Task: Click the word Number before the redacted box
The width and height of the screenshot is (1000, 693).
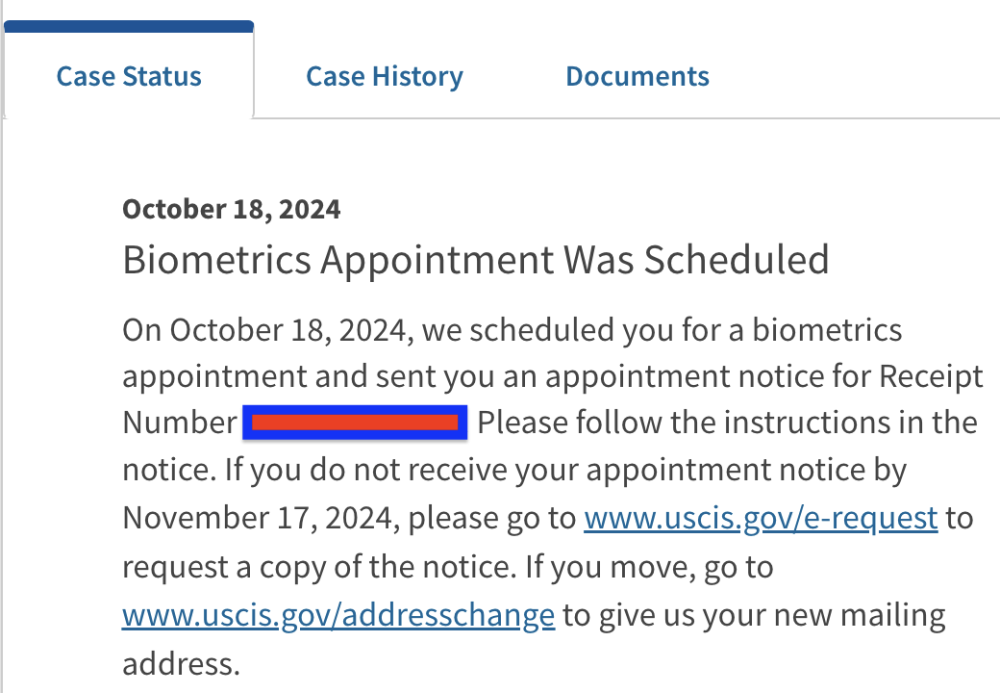Action: point(179,423)
